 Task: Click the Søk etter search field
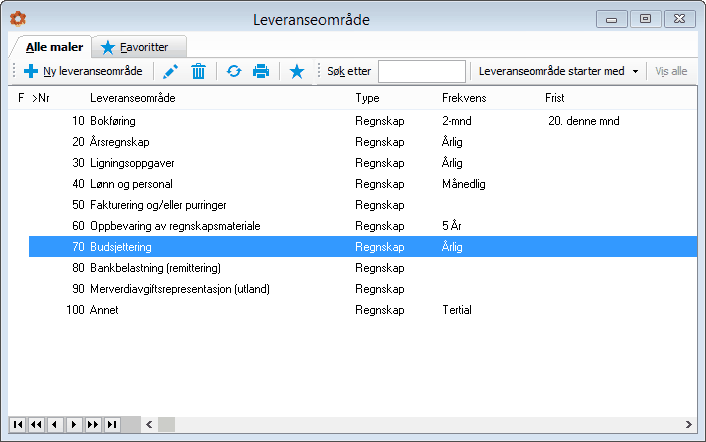(421, 71)
